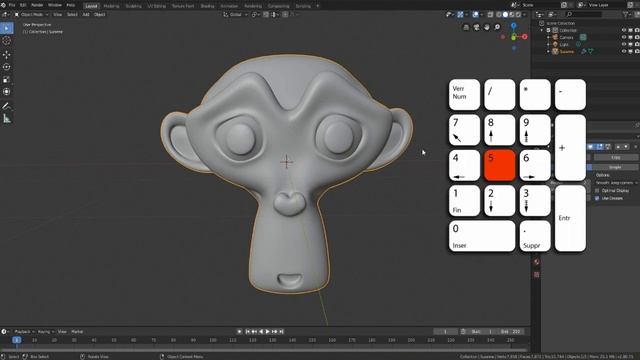
Task: Open the shading options dropdown arrow
Action: [524, 14]
